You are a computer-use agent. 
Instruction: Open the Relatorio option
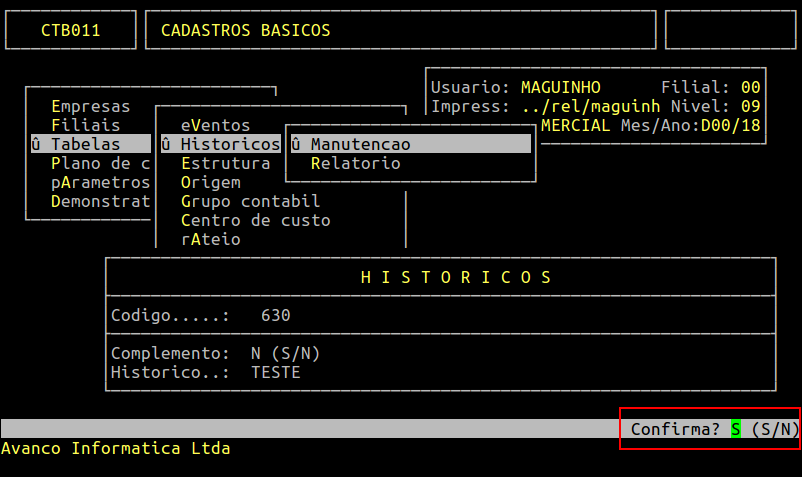(355, 163)
